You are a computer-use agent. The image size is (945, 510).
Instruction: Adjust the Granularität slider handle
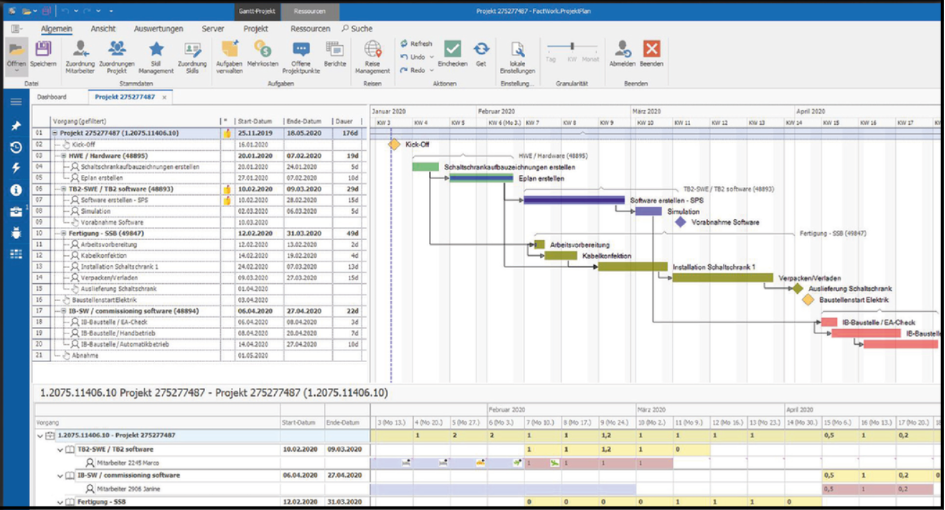572,46
